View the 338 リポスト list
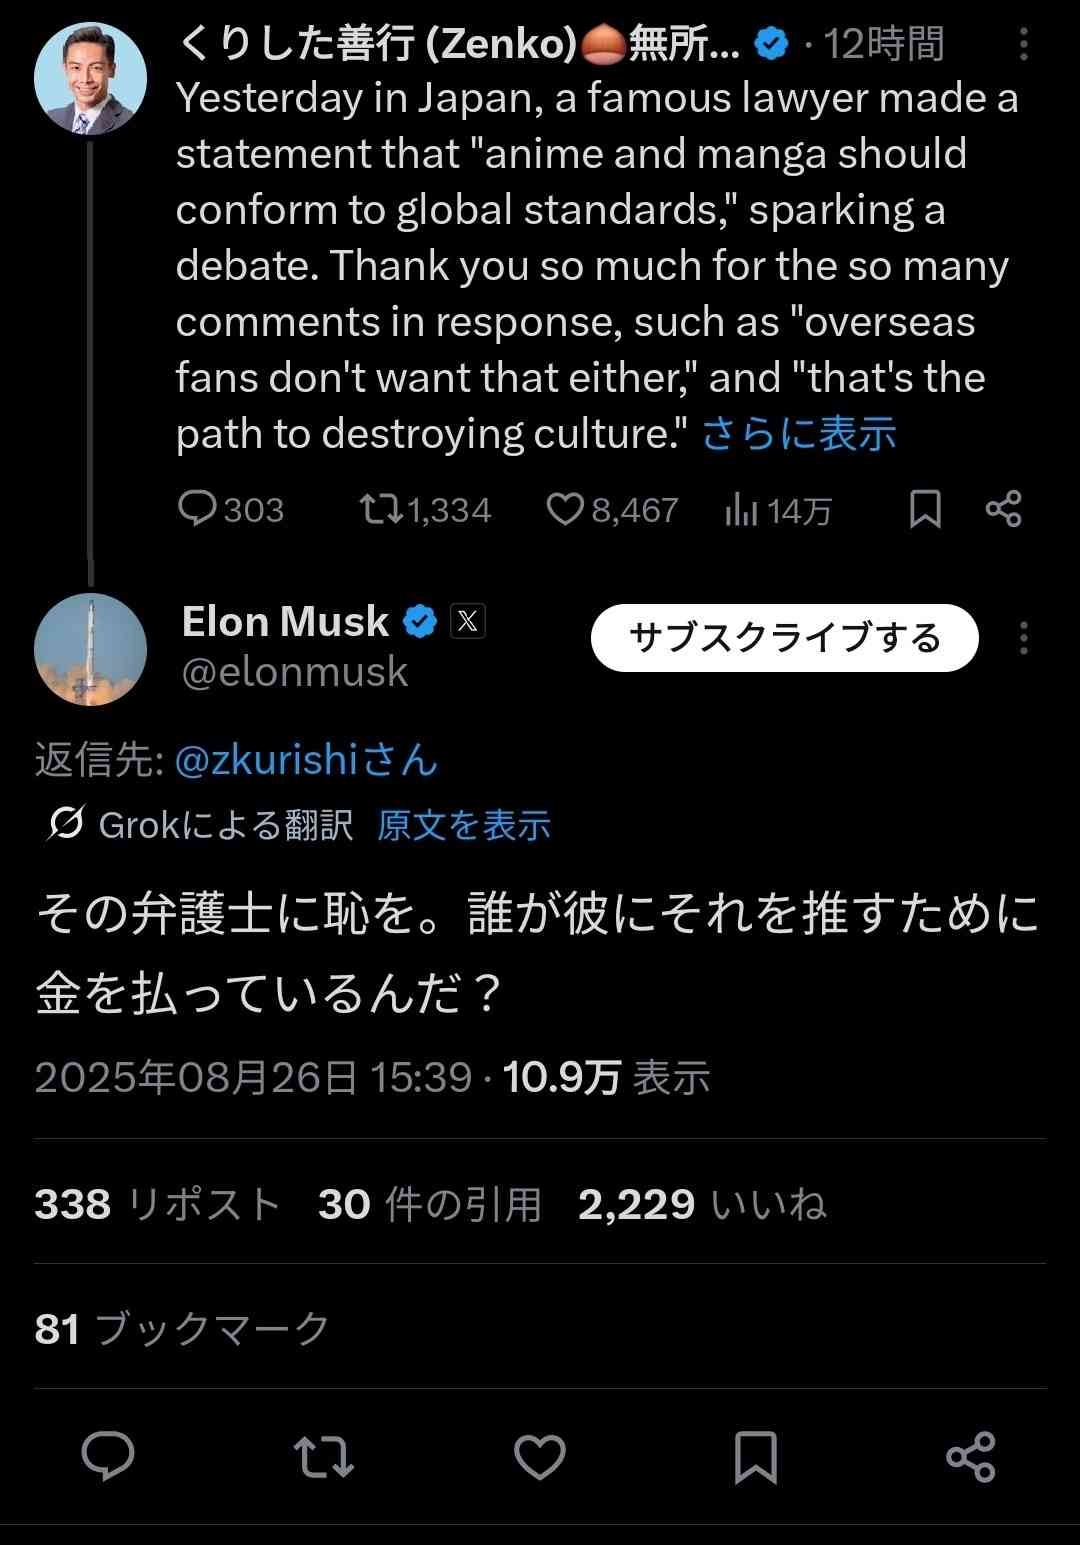Viewport: 1080px width, 1545px height. [156, 1204]
